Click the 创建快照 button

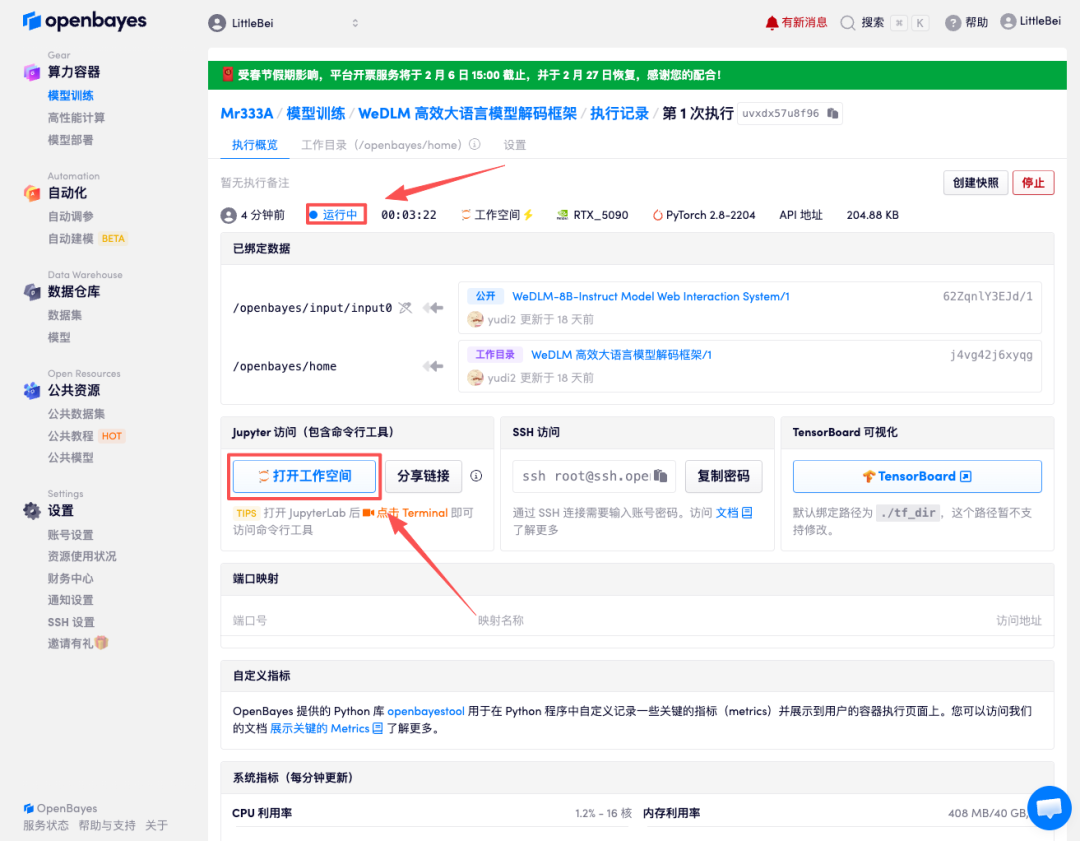point(975,183)
